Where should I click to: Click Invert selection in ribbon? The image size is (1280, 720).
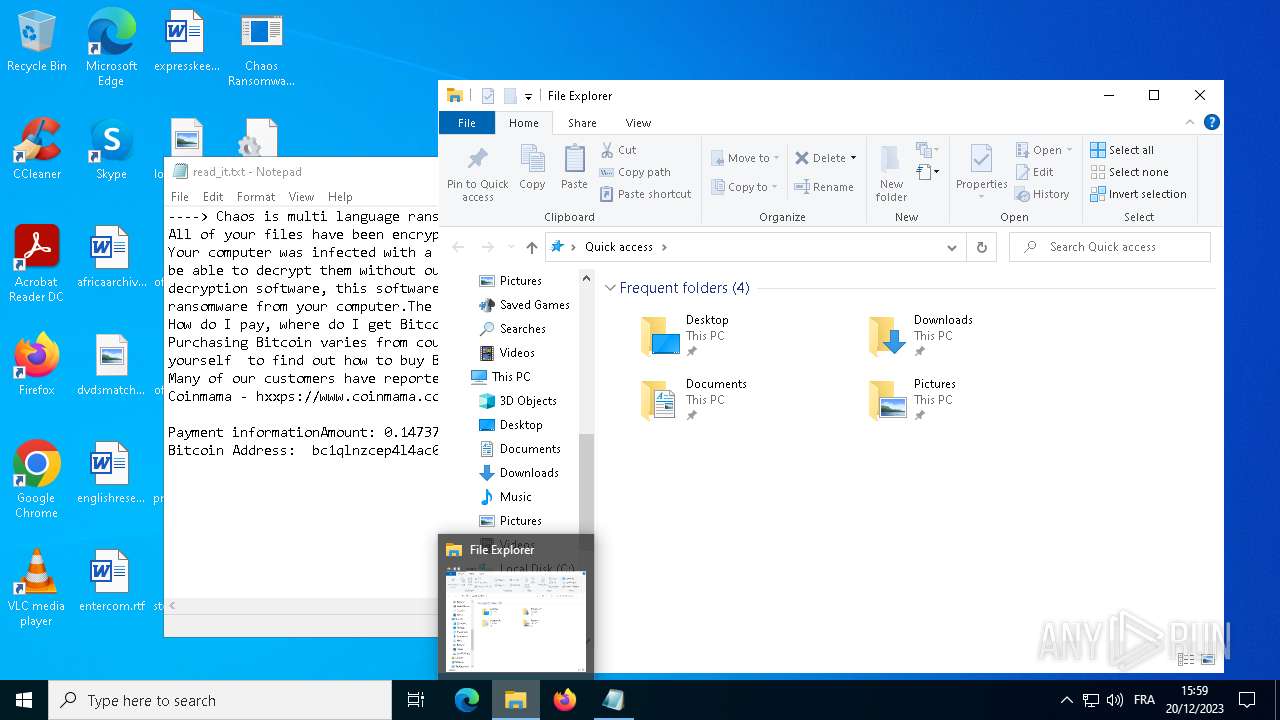[x=1138, y=194]
